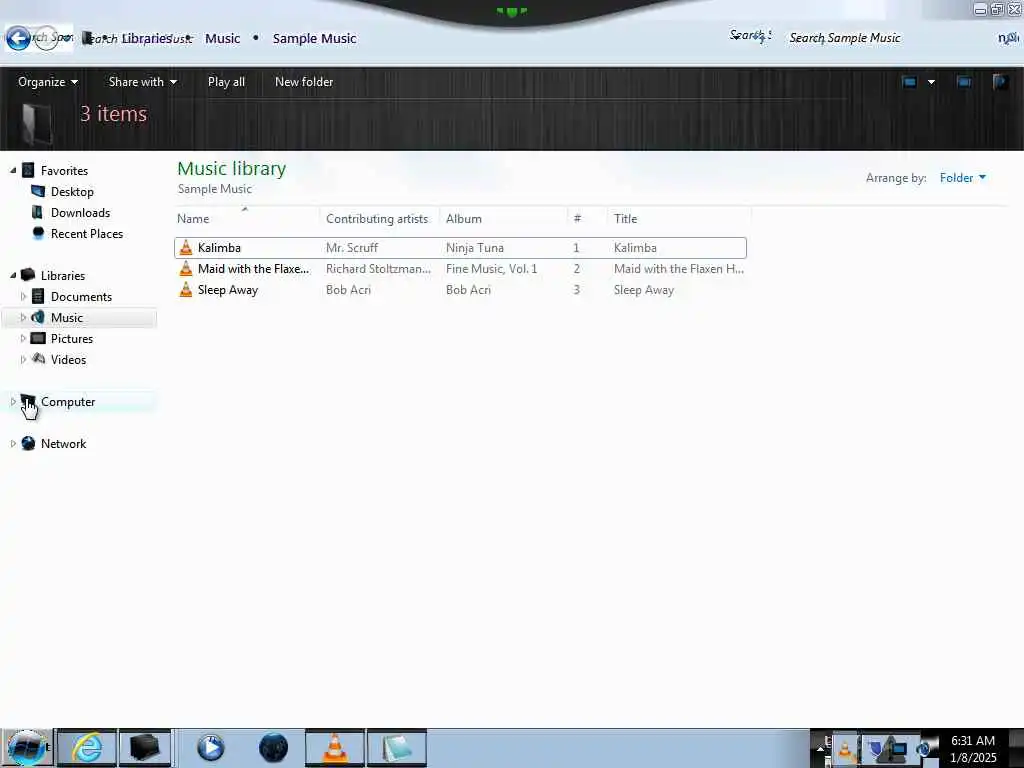This screenshot has height=768, width=1024.
Task: Open the Change your view icon
Action: pos(909,82)
